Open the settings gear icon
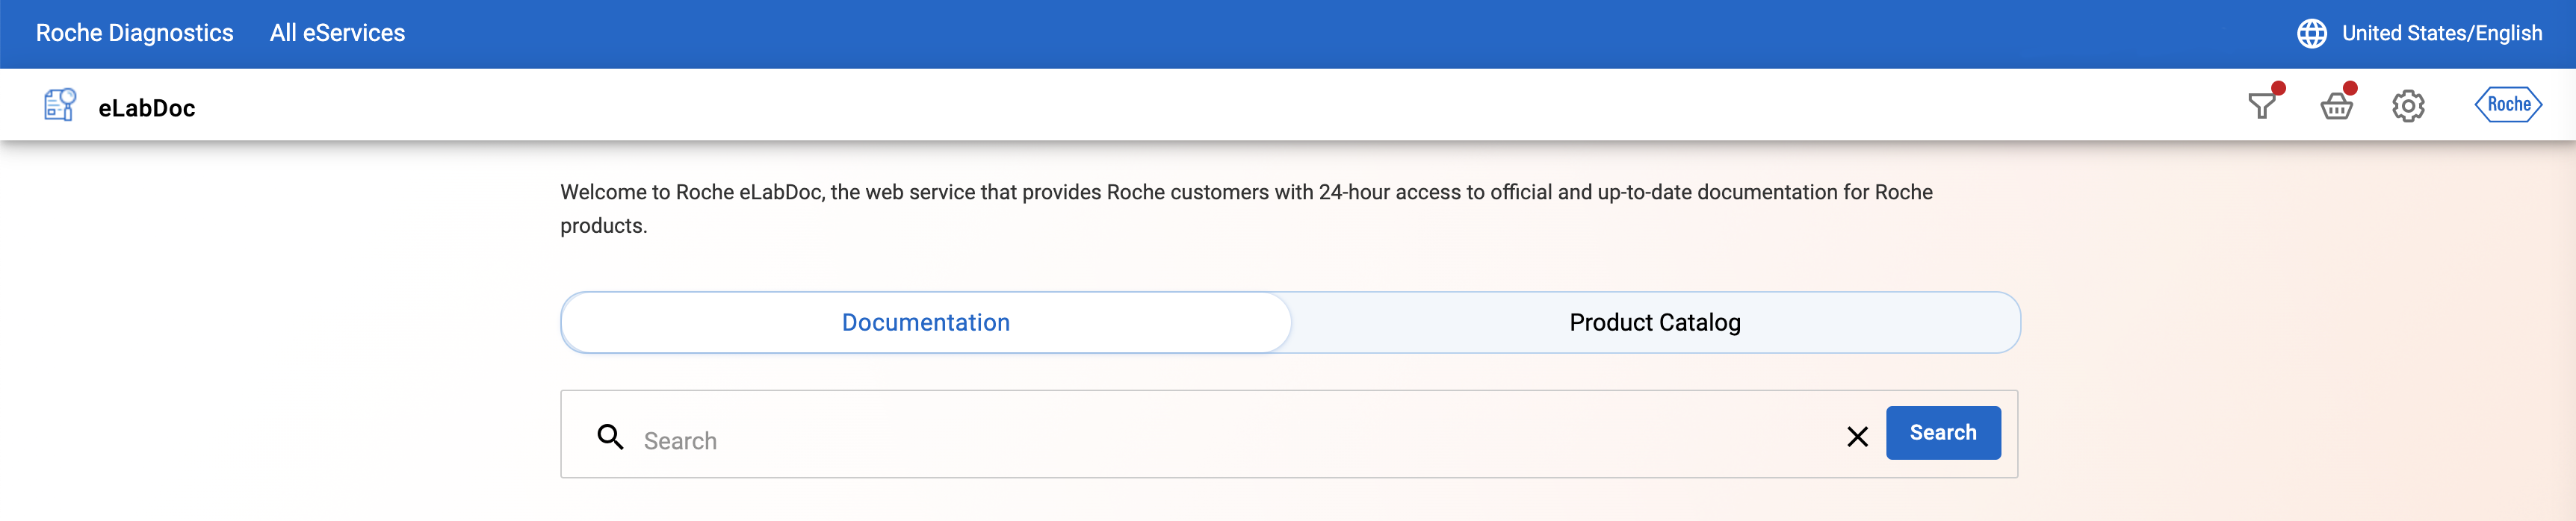This screenshot has height=521, width=2576. [x=2408, y=106]
